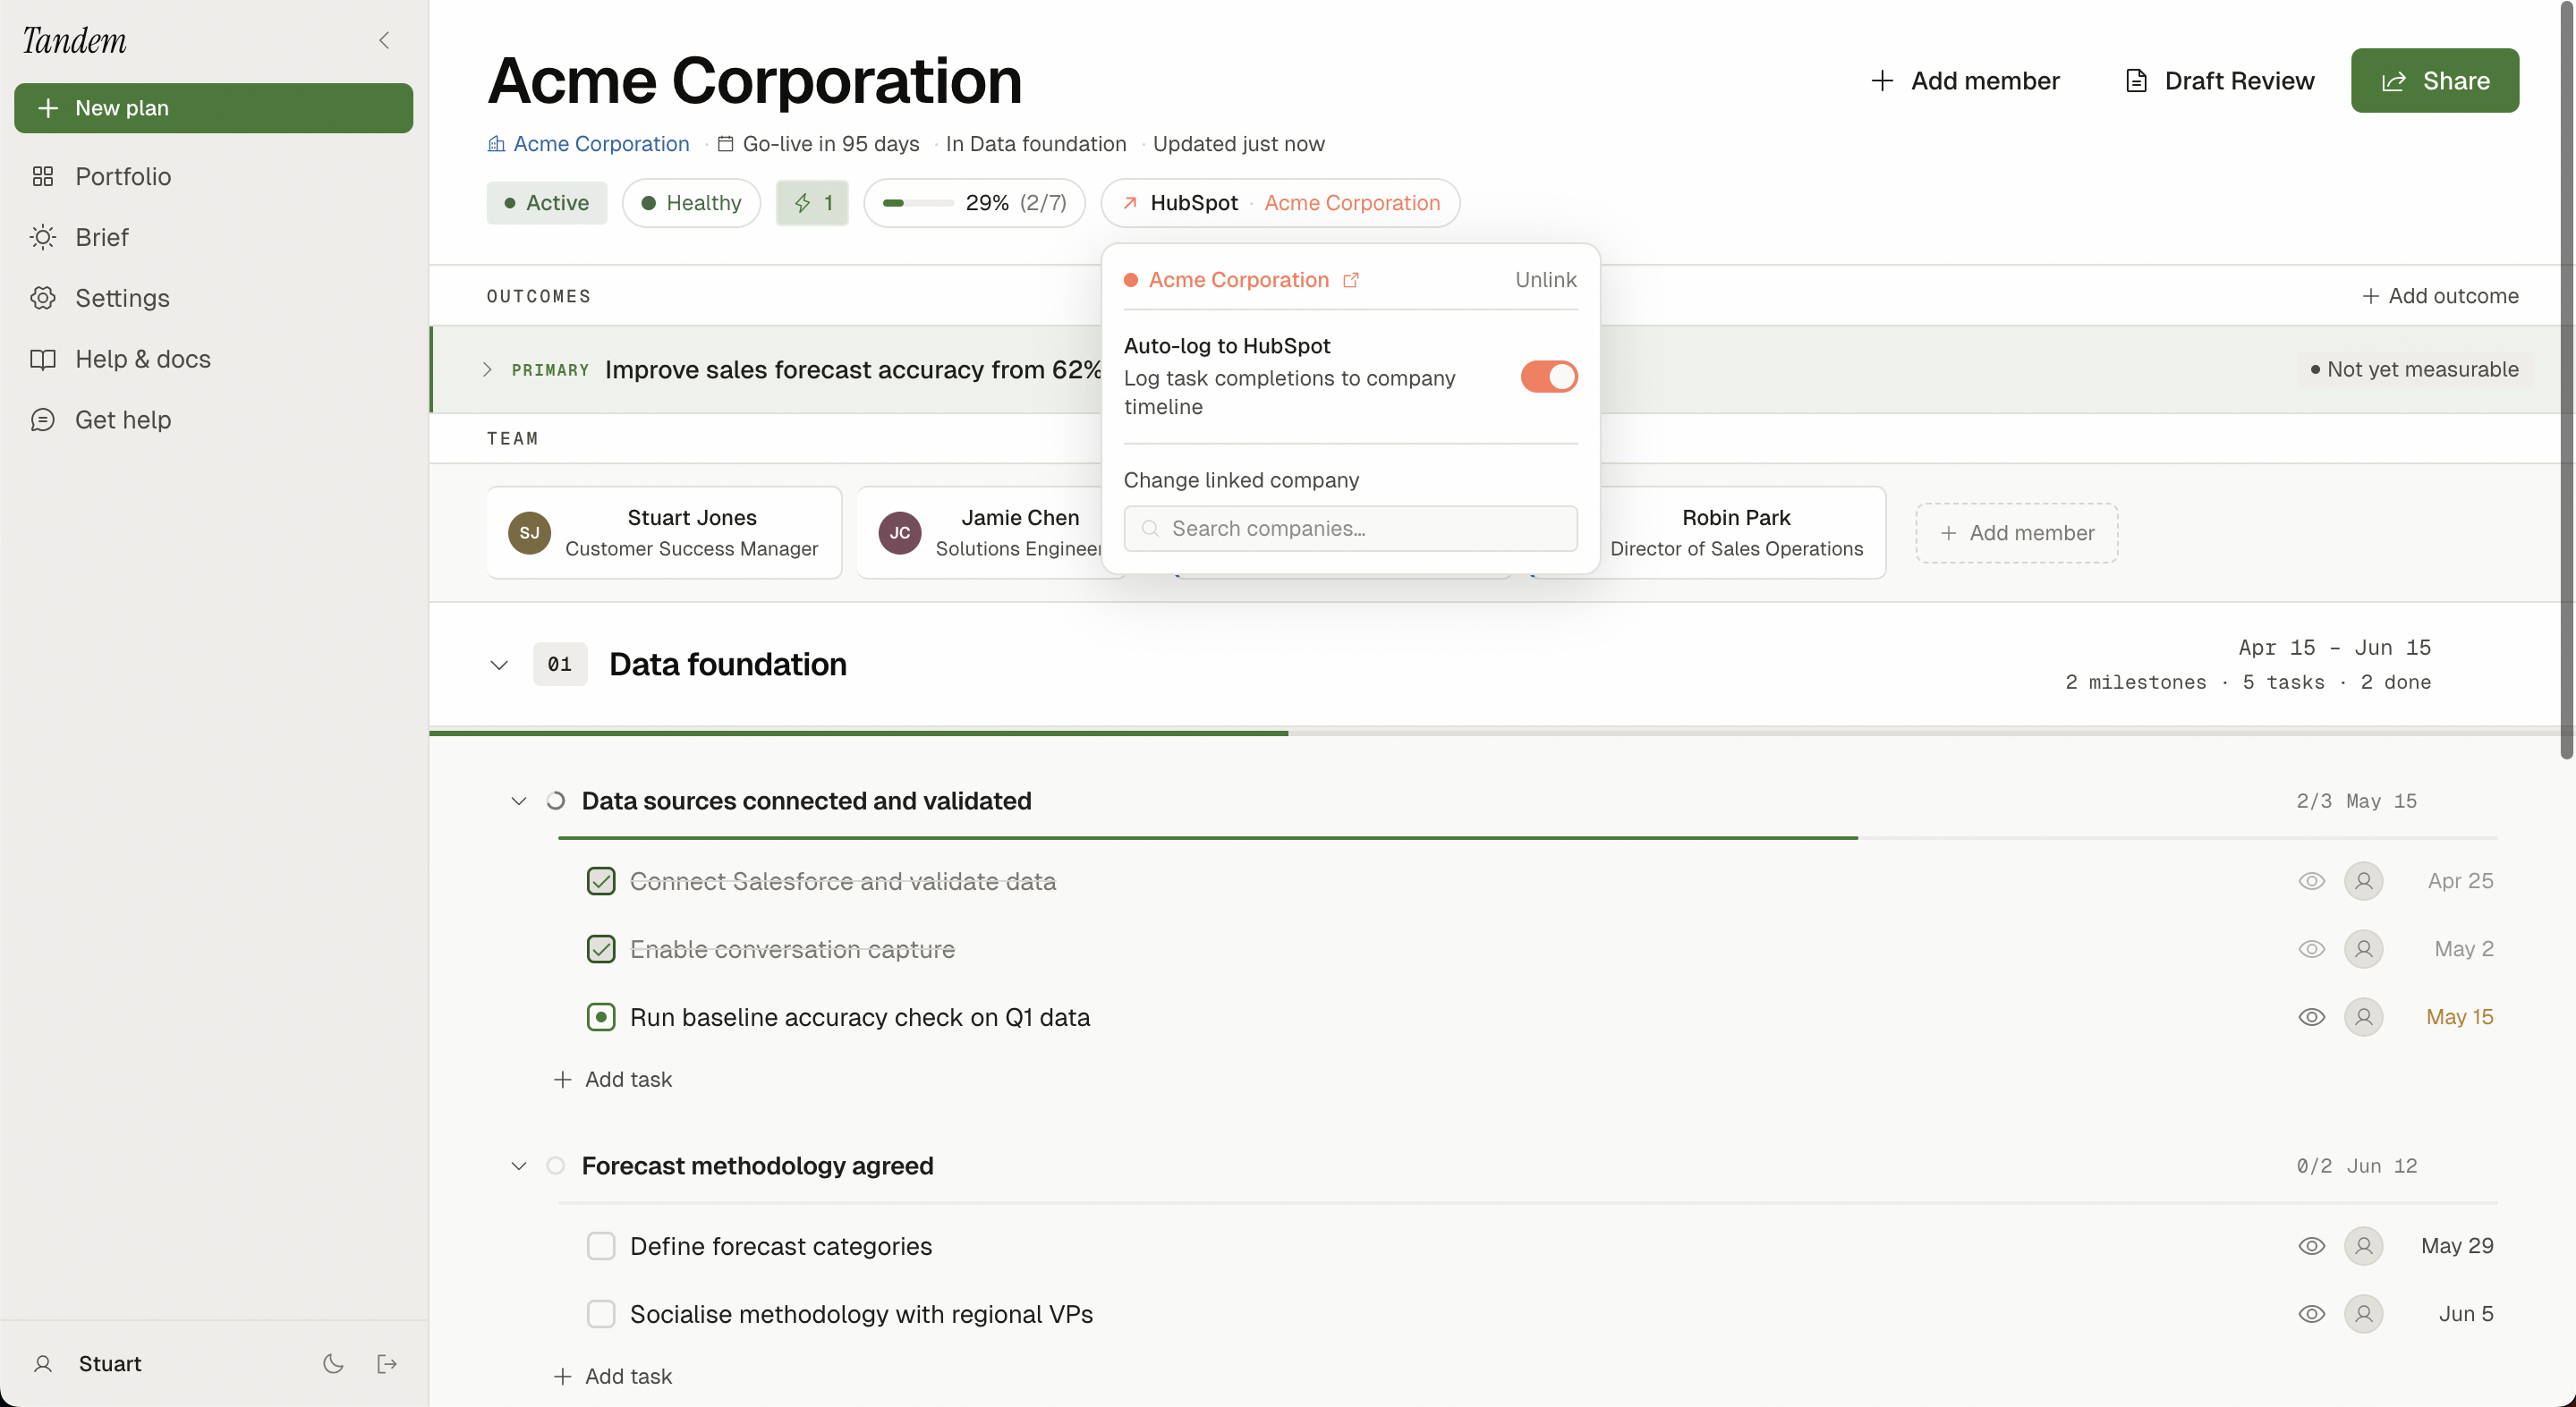Click the Search companies field

click(x=1350, y=529)
